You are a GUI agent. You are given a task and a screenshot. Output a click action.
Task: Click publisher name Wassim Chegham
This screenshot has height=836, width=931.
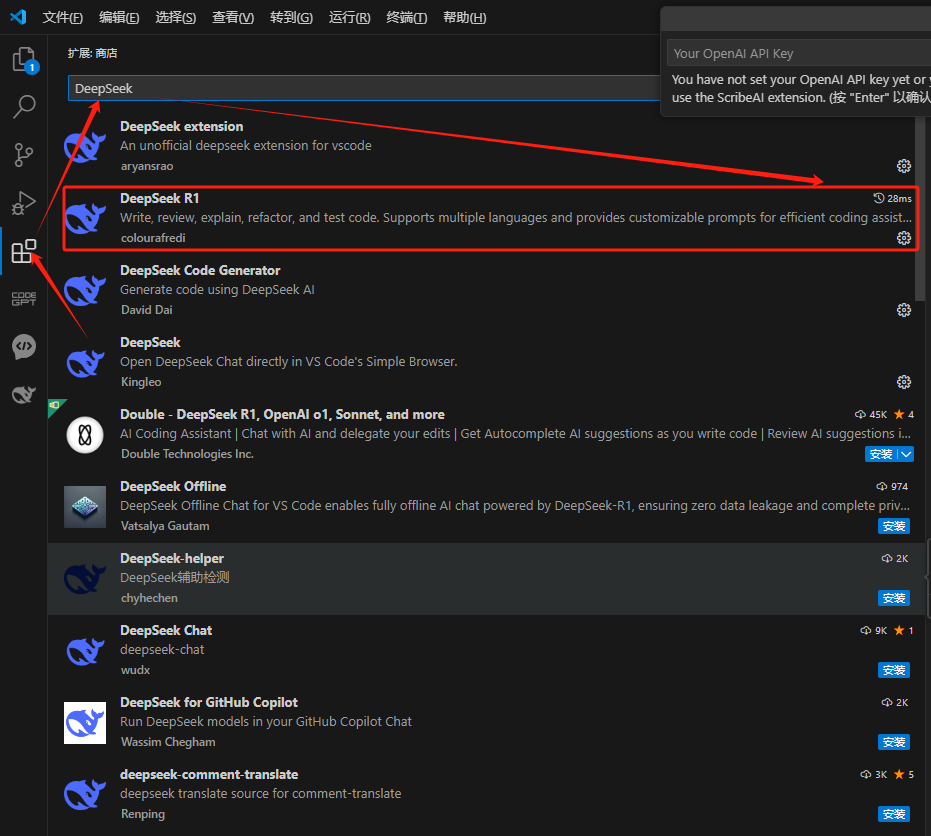pyautogui.click(x=168, y=742)
